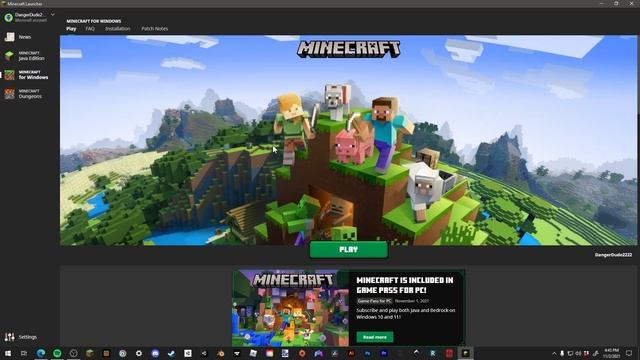Open the Installation tab

coord(118,29)
